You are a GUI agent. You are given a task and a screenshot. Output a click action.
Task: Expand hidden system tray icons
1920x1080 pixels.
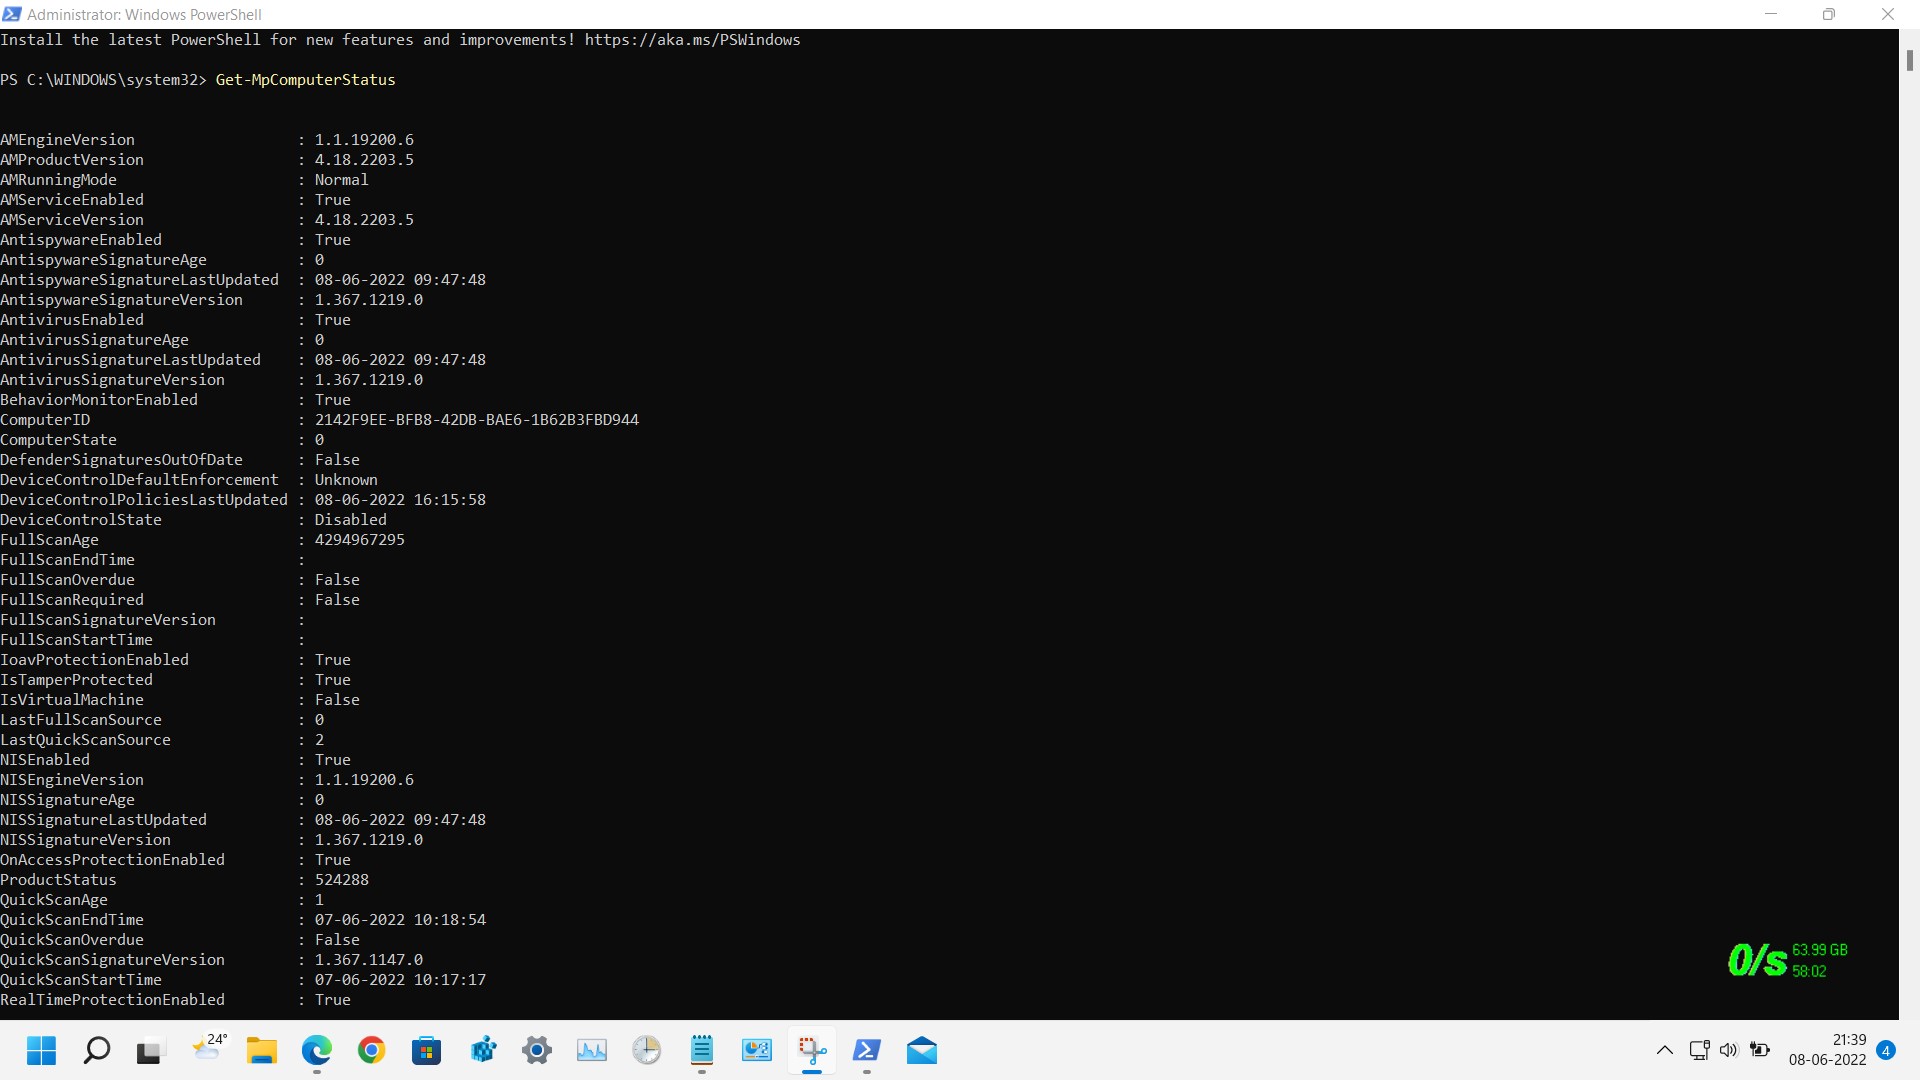click(x=1666, y=1050)
